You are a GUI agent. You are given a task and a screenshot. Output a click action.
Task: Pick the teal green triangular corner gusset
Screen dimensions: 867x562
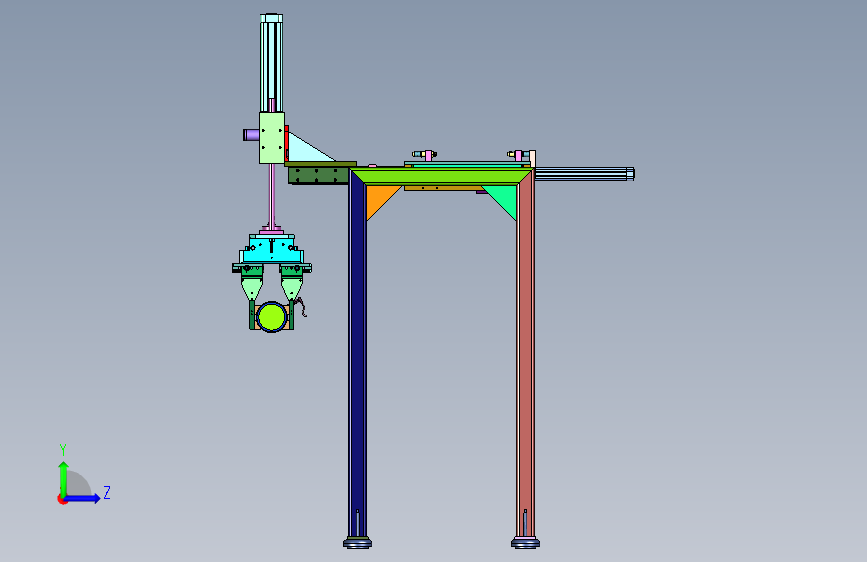[x=504, y=199]
